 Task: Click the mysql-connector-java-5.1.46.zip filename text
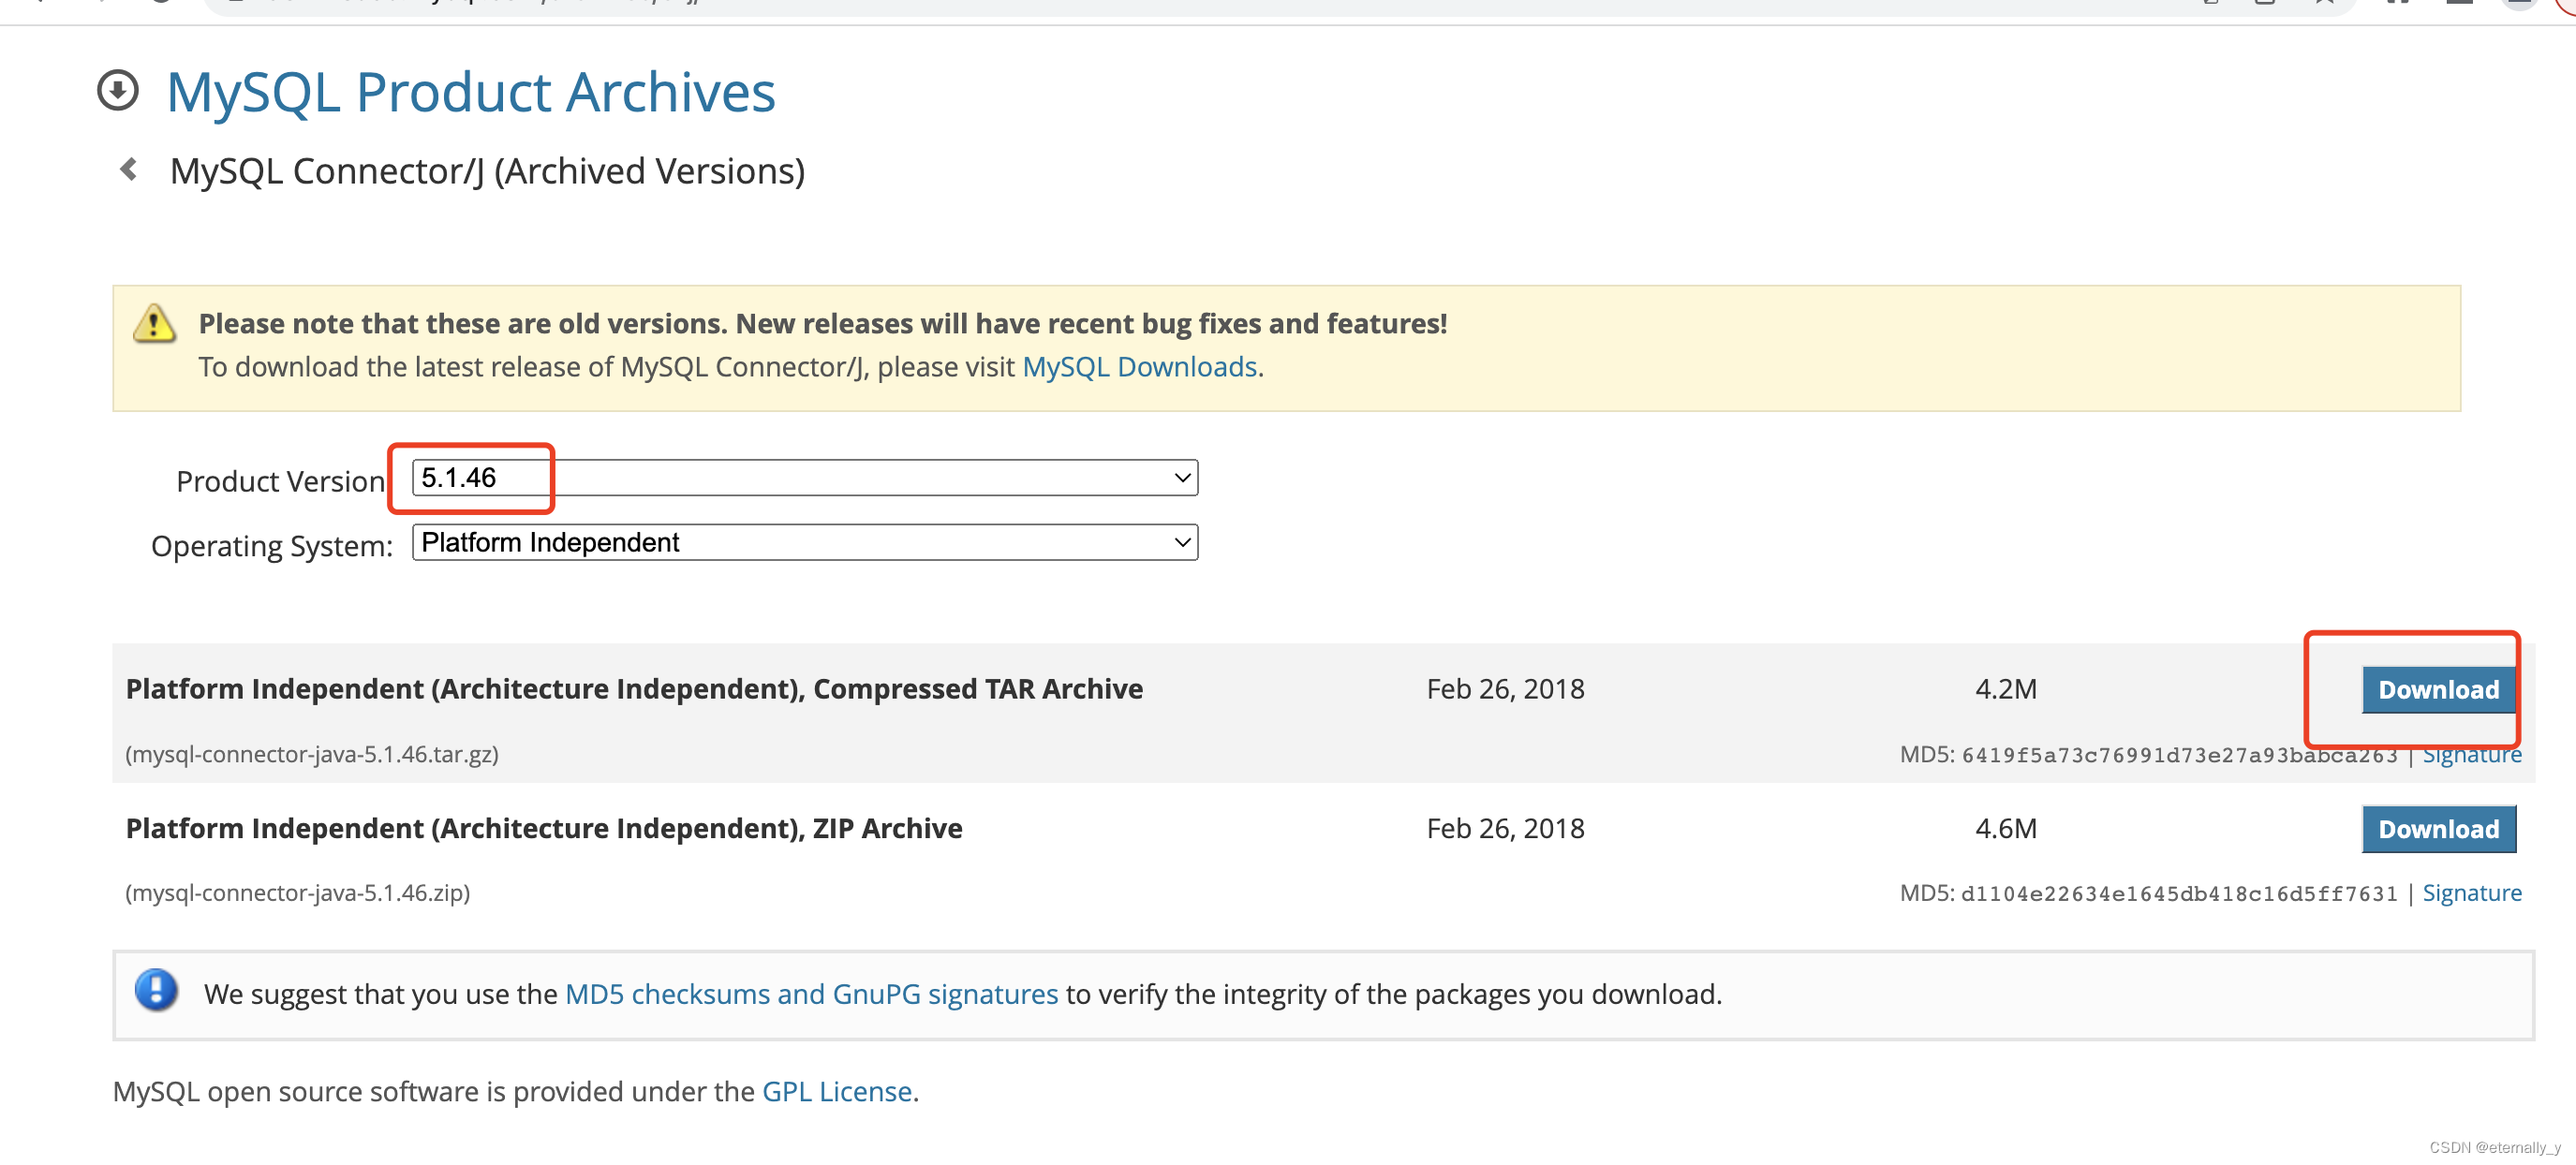pyautogui.click(x=298, y=893)
